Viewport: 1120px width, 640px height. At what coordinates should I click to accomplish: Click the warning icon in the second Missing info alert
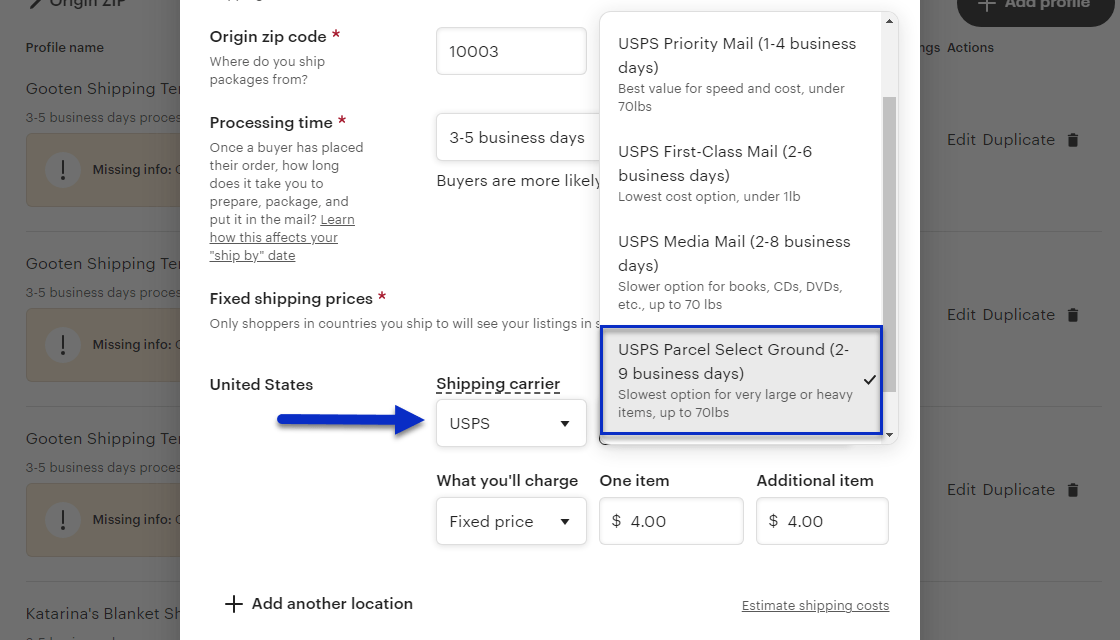pyautogui.click(x=63, y=345)
